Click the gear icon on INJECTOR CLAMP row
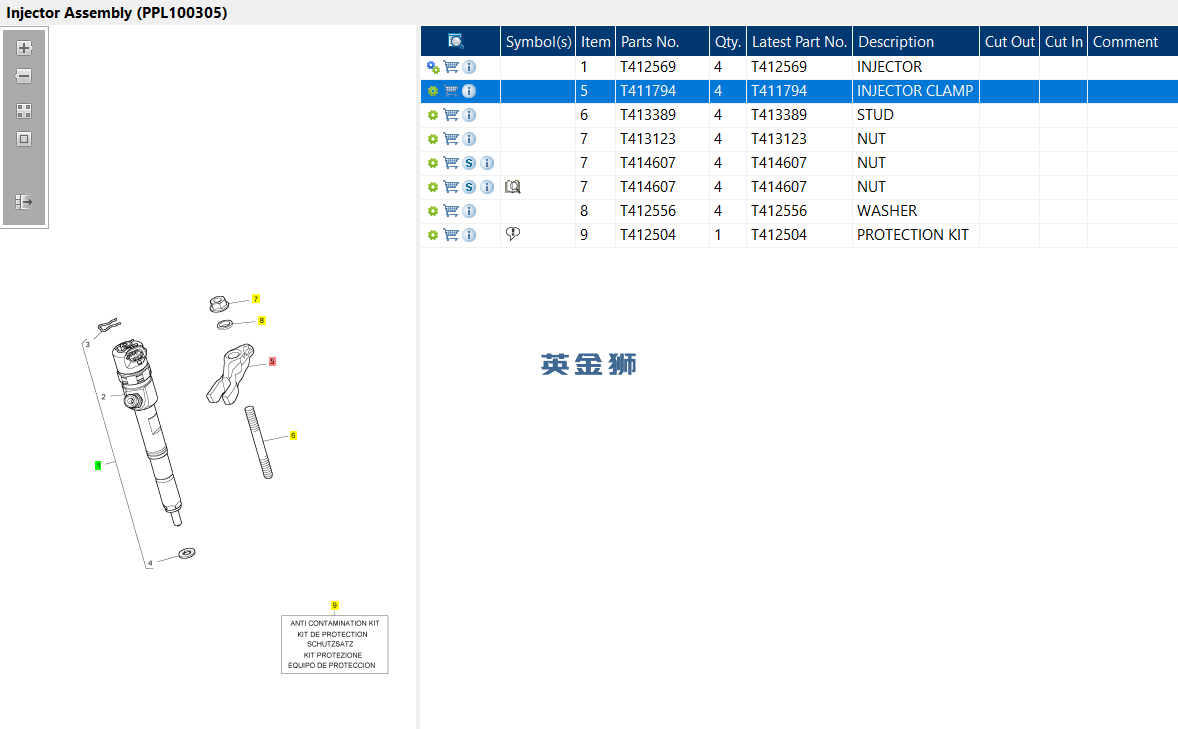Viewport: 1178px width, 729px height. pyautogui.click(x=433, y=91)
